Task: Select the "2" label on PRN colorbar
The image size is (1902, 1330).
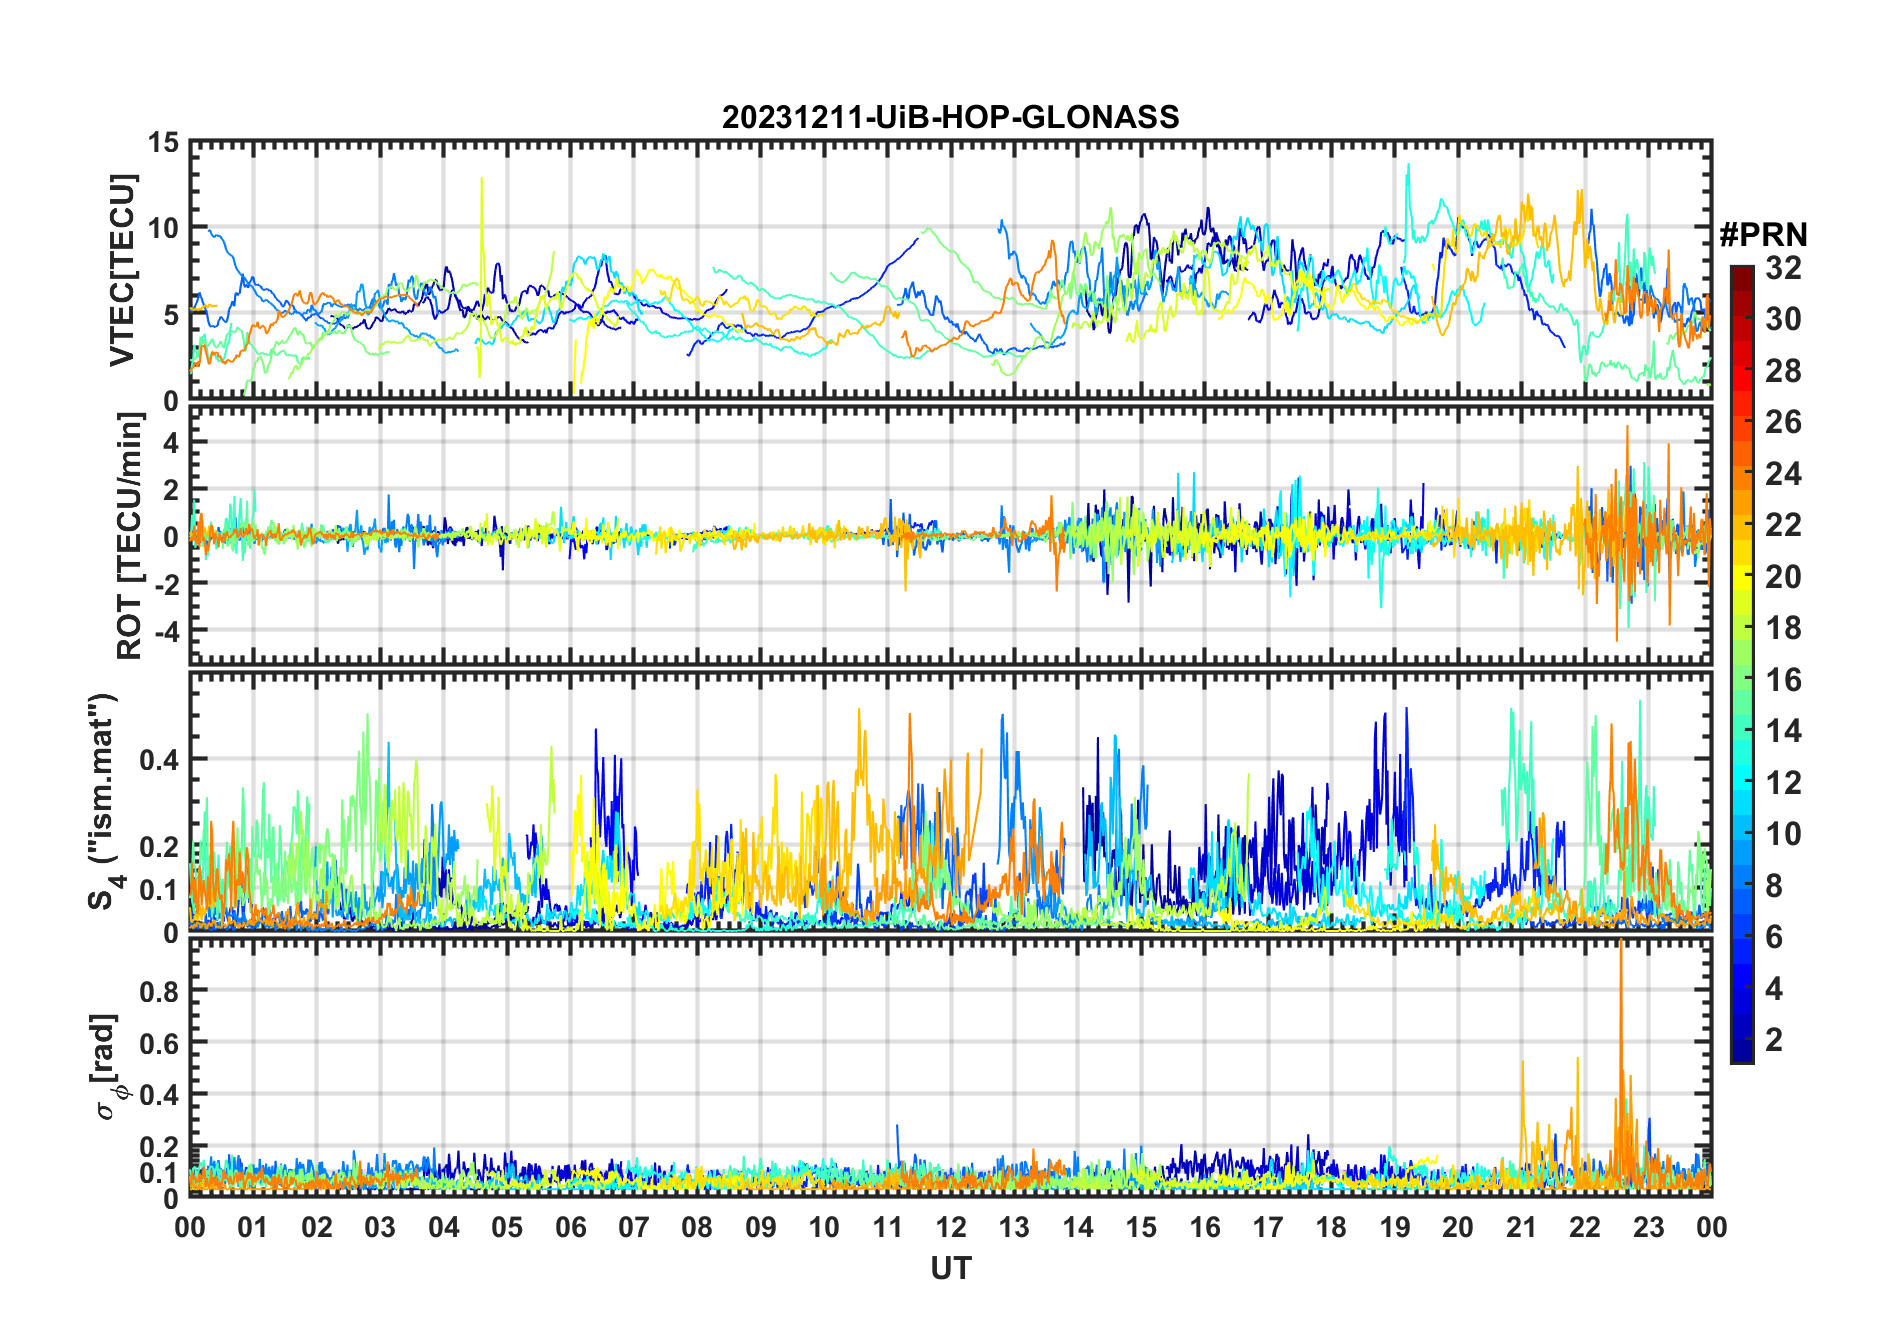Action: pyautogui.click(x=1774, y=1040)
